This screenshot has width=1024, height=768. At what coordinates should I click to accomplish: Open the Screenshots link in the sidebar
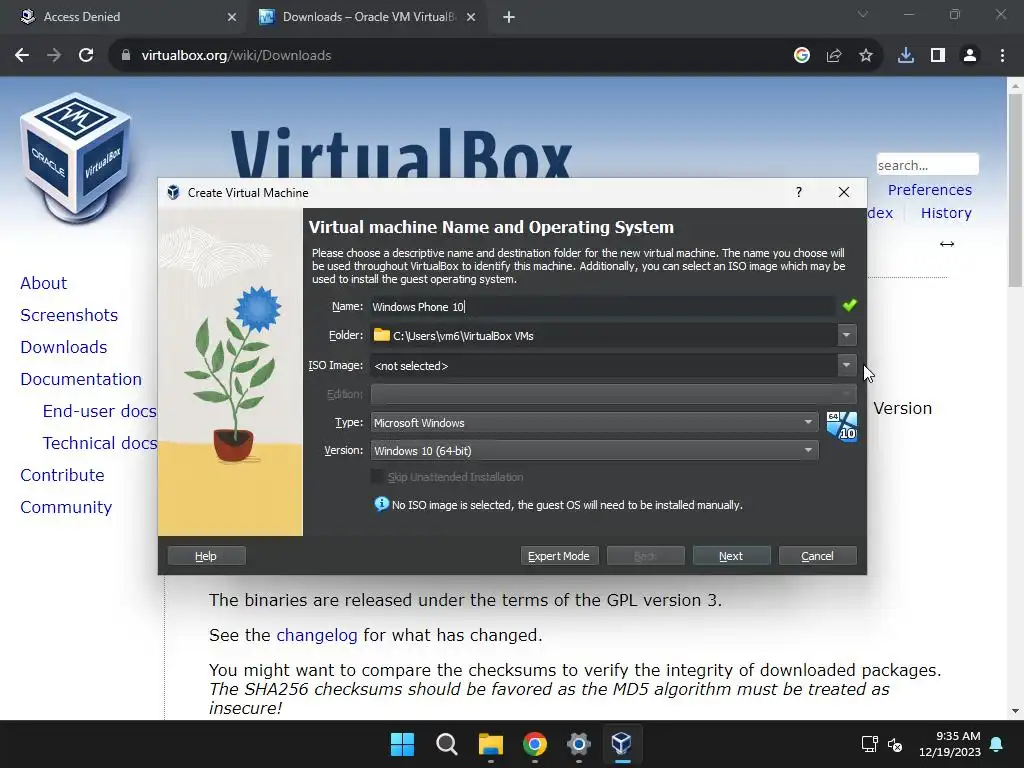pos(69,315)
